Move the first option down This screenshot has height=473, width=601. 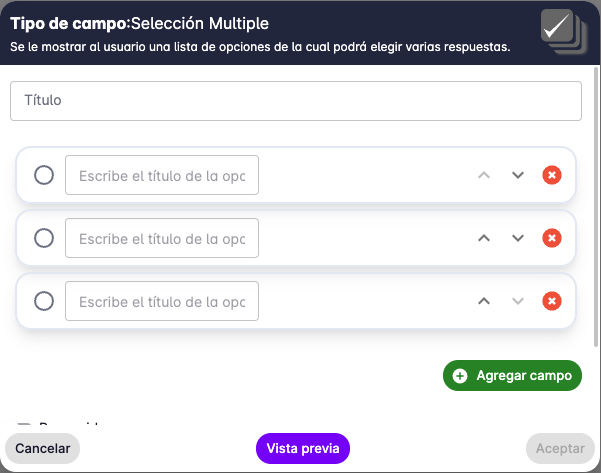click(x=518, y=175)
